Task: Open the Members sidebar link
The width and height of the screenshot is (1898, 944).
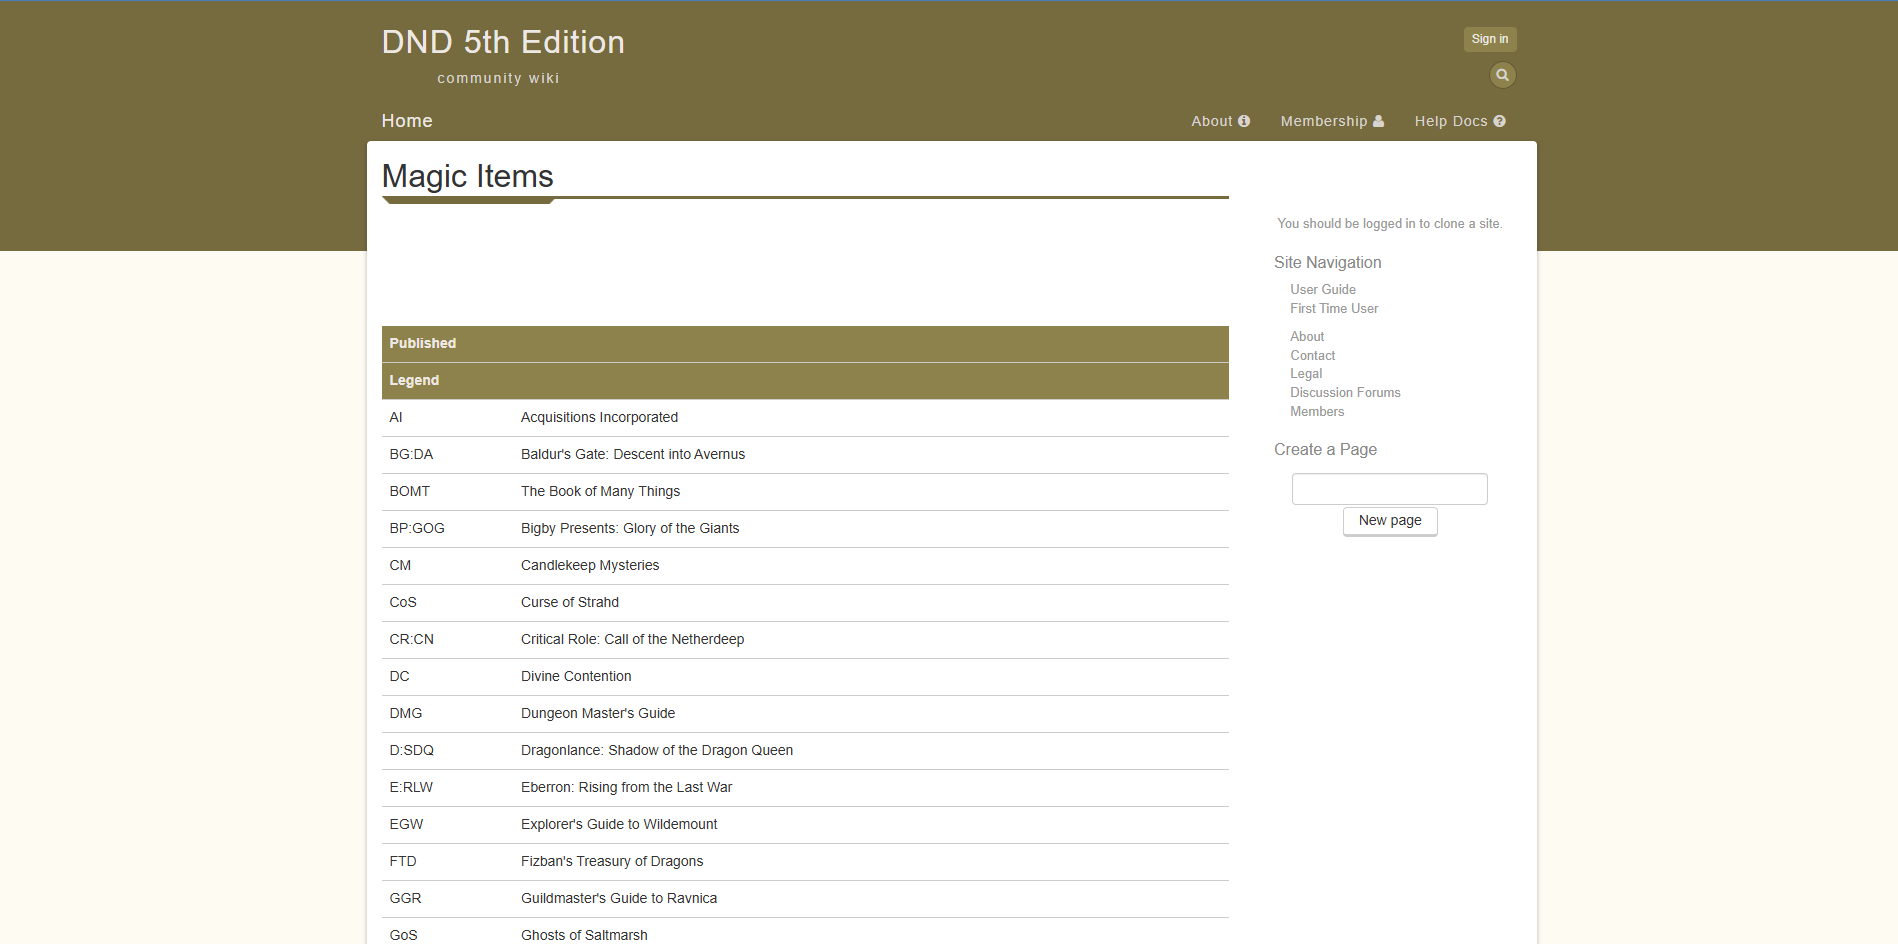Action: point(1317,412)
